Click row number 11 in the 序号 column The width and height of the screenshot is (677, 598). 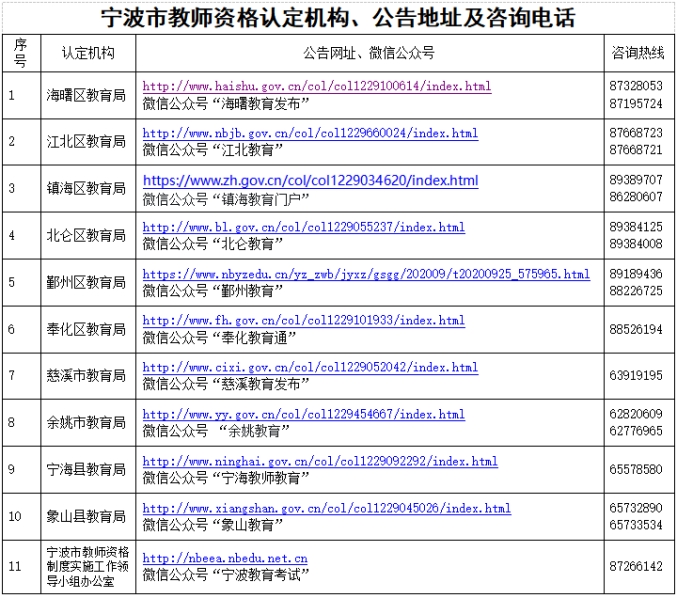click(x=15, y=567)
